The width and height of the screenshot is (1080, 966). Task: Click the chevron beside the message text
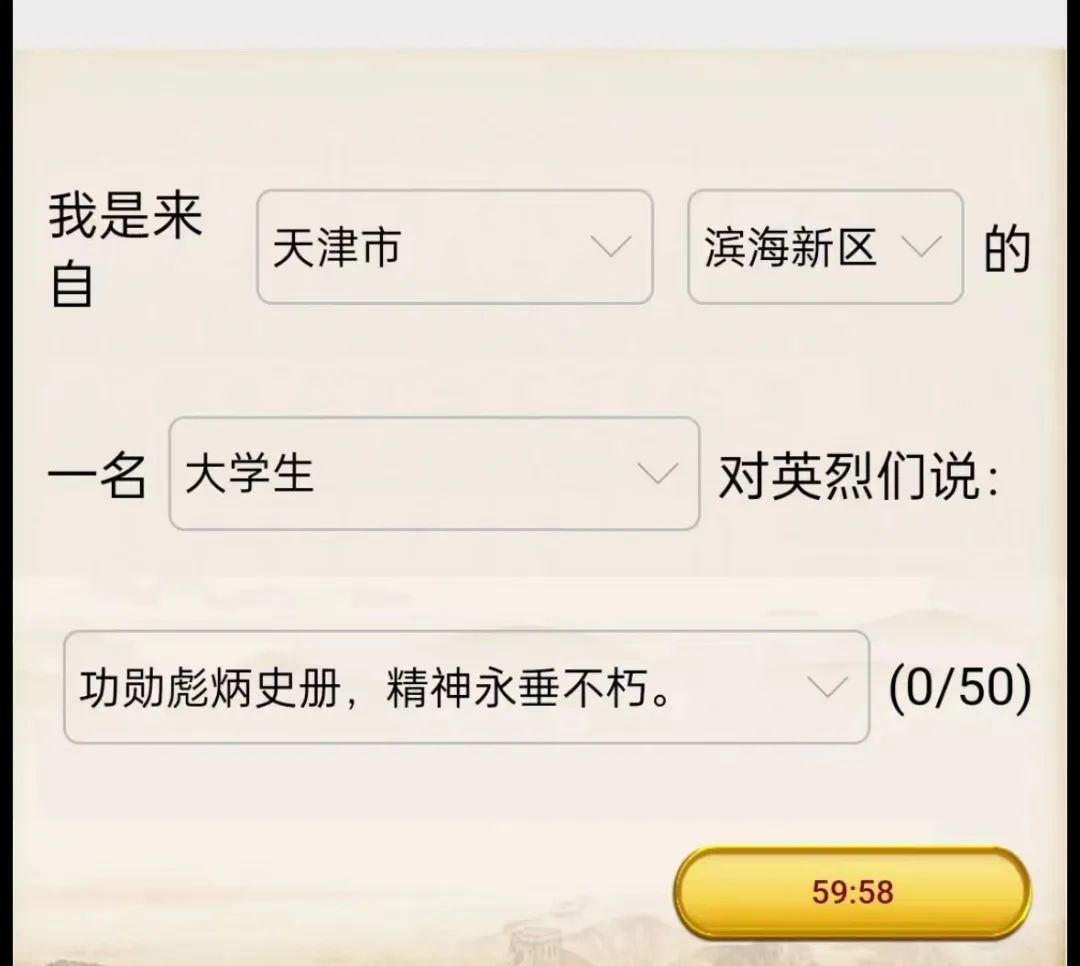pyautogui.click(x=827, y=687)
